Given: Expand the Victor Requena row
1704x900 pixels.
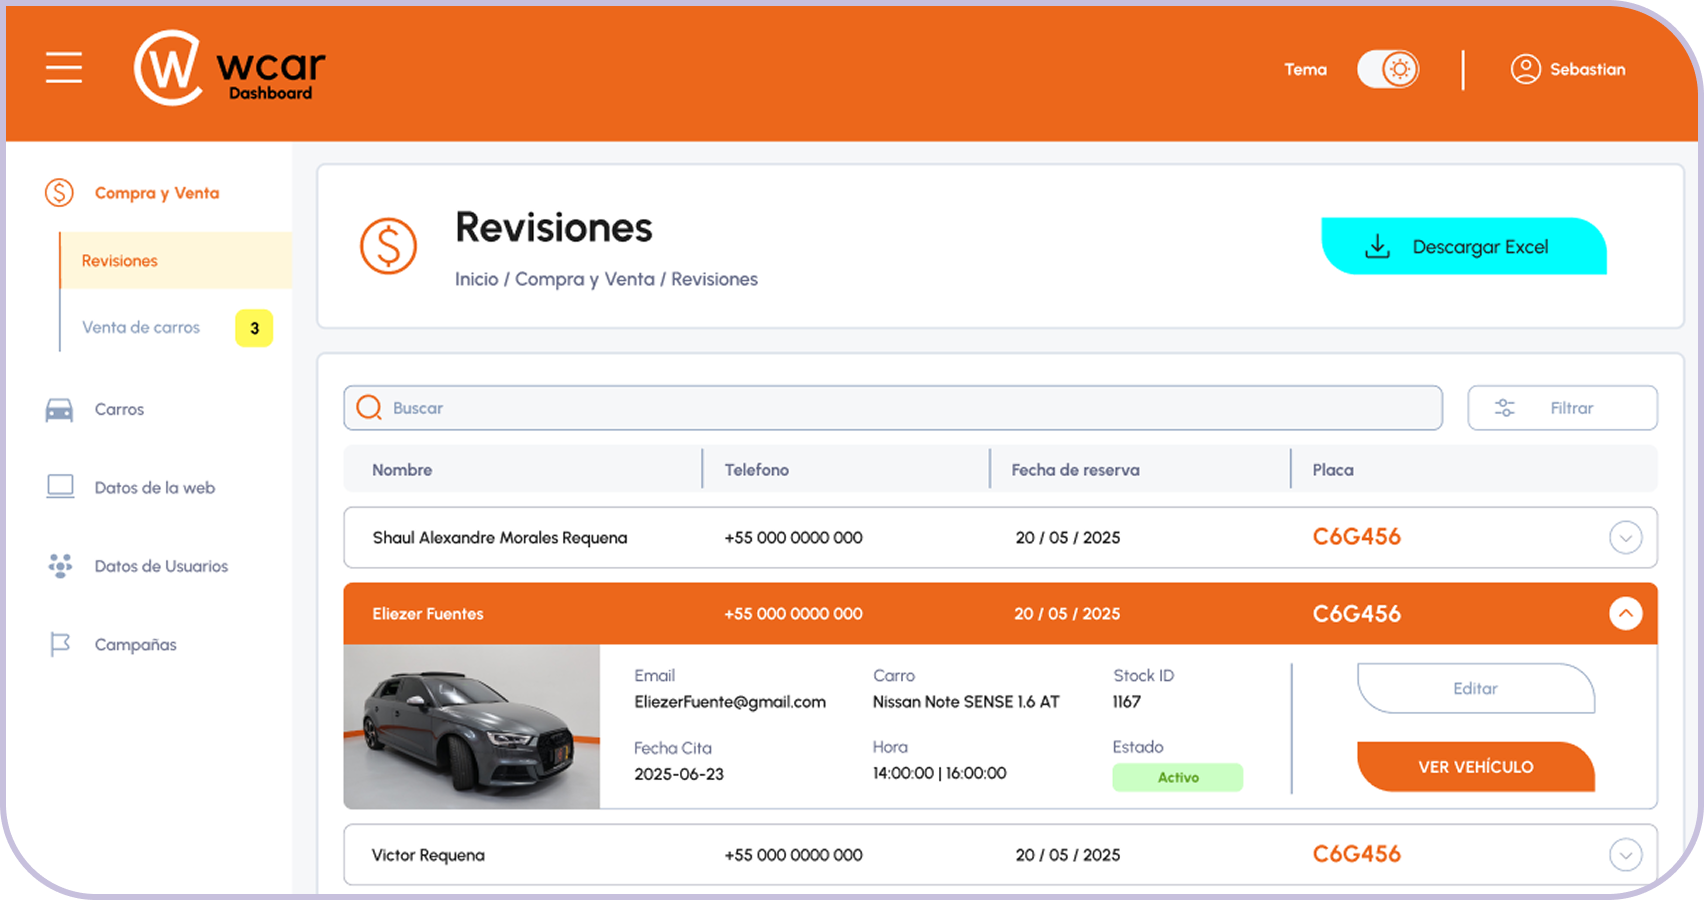Looking at the screenshot, I should click(x=1625, y=855).
